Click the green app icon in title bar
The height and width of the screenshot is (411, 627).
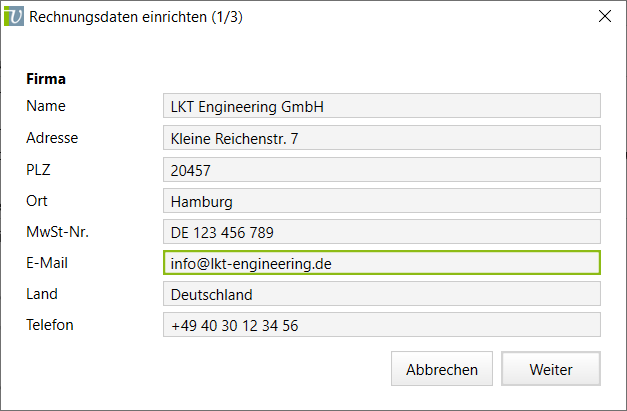15,16
